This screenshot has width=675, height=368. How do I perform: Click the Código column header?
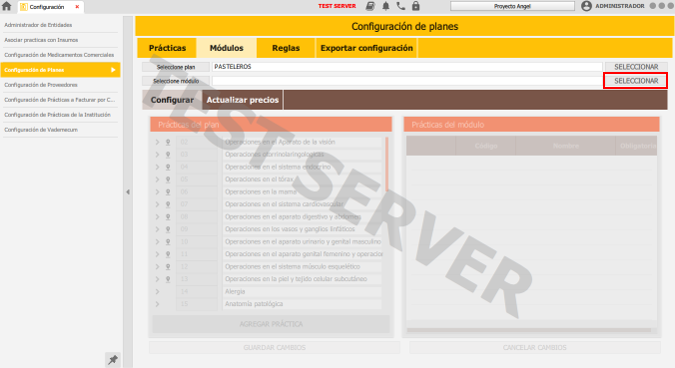pyautogui.click(x=486, y=146)
